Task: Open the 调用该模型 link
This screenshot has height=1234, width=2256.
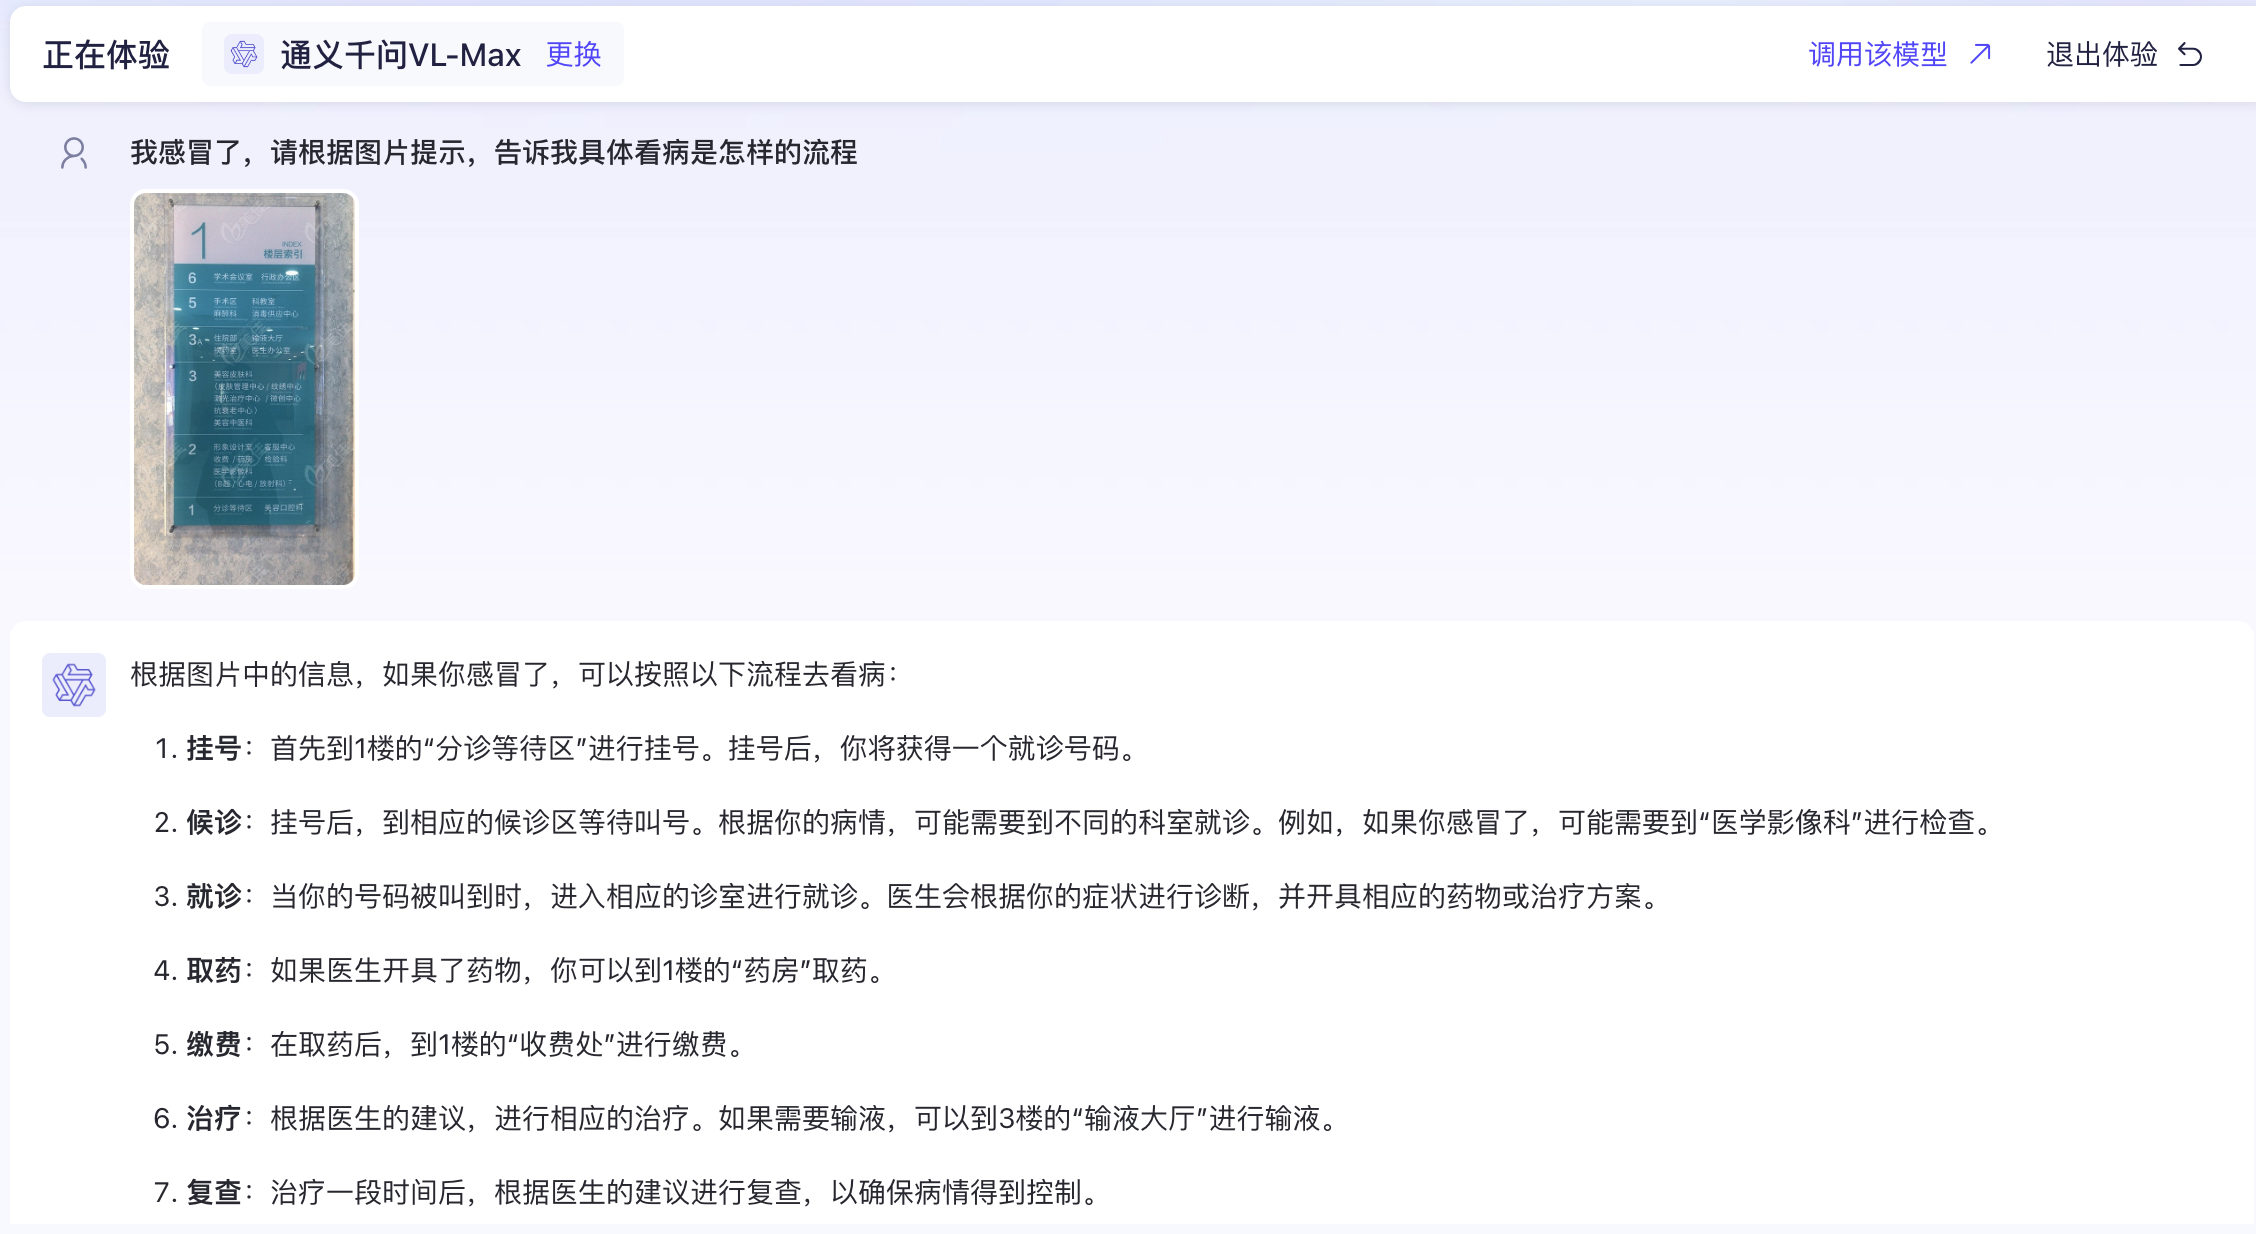Action: pos(1877,54)
